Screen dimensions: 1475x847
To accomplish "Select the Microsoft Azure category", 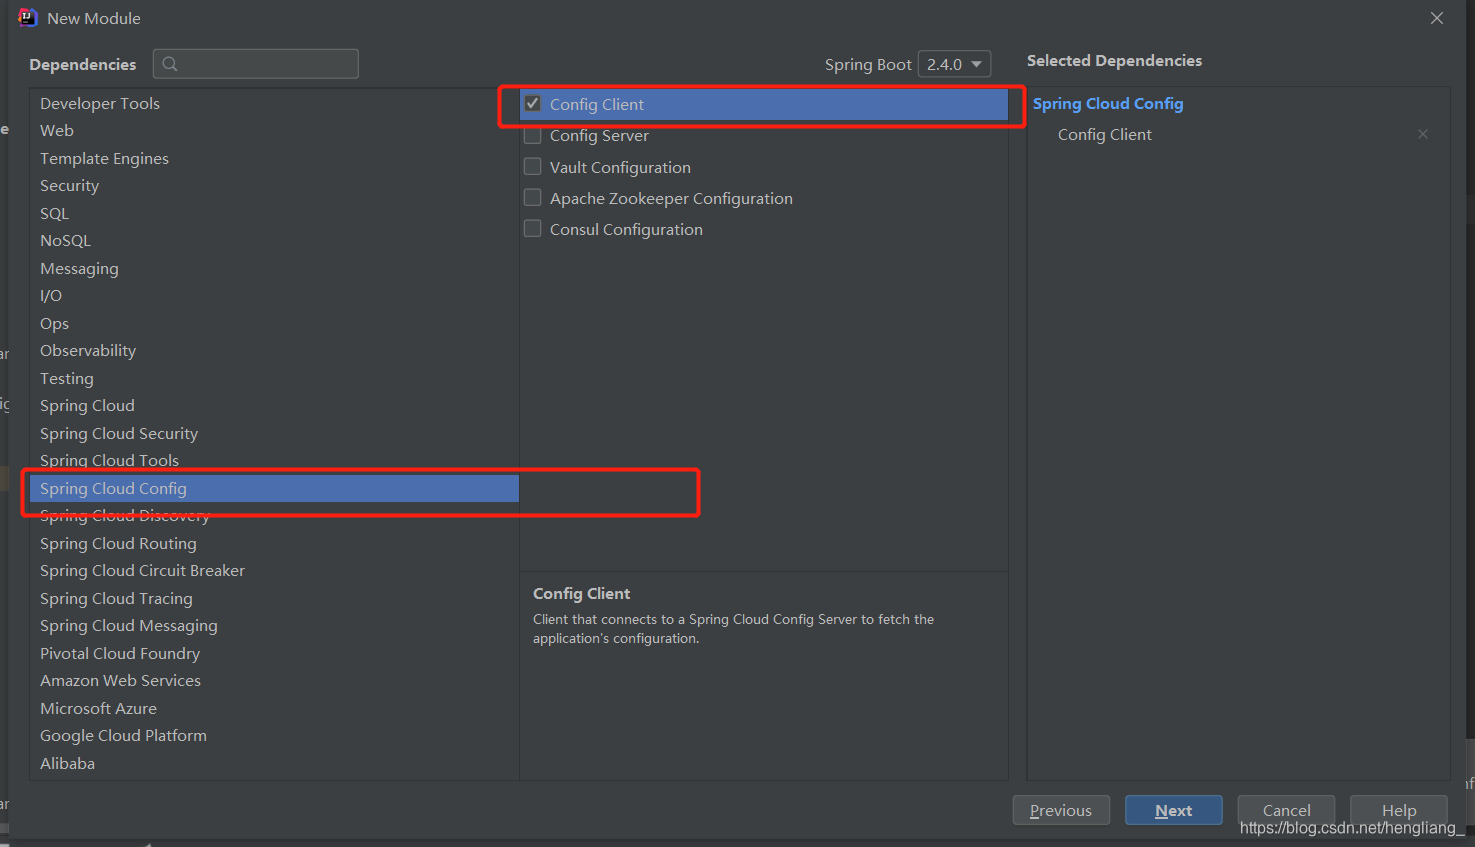I will 274,708.
